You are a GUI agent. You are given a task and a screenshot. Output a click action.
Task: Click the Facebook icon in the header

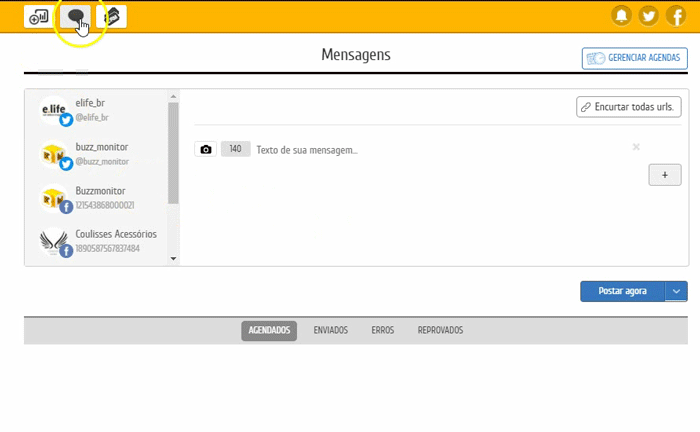tap(676, 16)
